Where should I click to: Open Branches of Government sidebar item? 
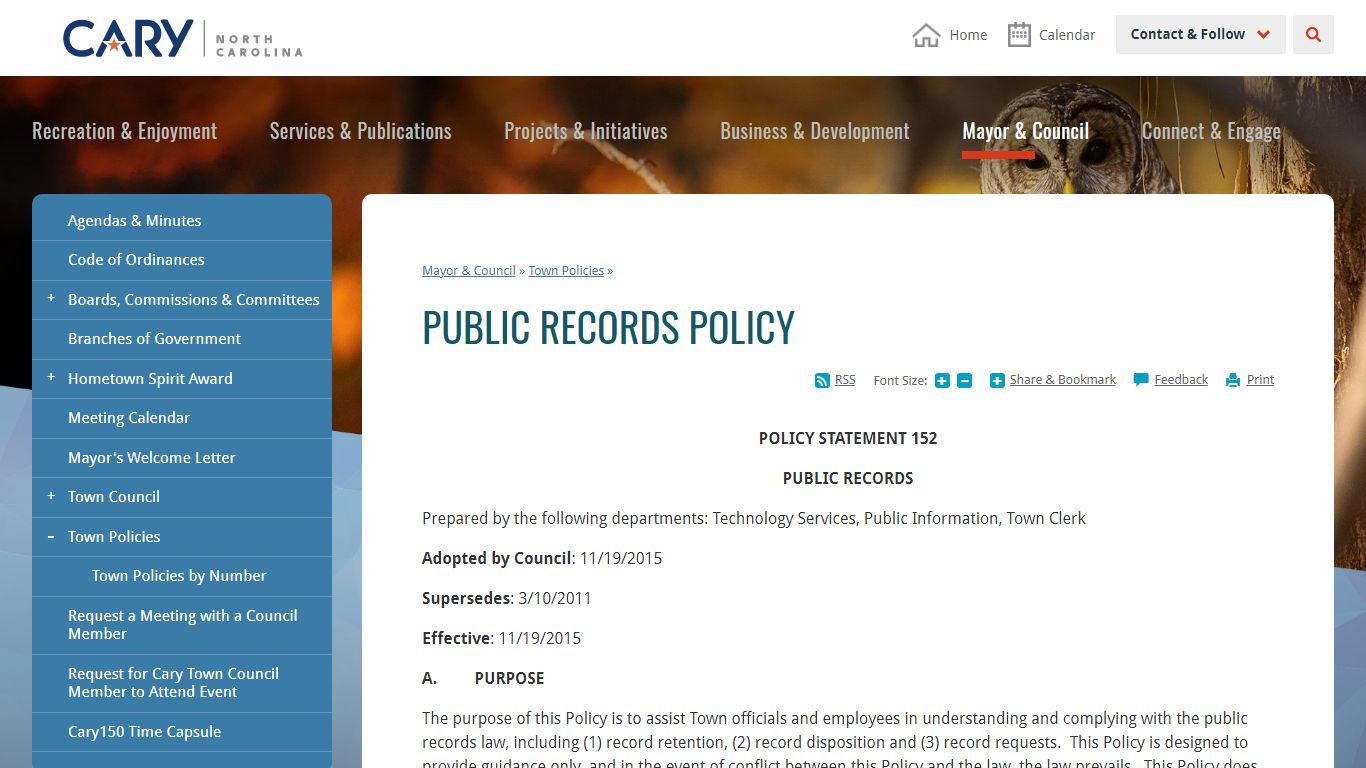pyautogui.click(x=182, y=339)
